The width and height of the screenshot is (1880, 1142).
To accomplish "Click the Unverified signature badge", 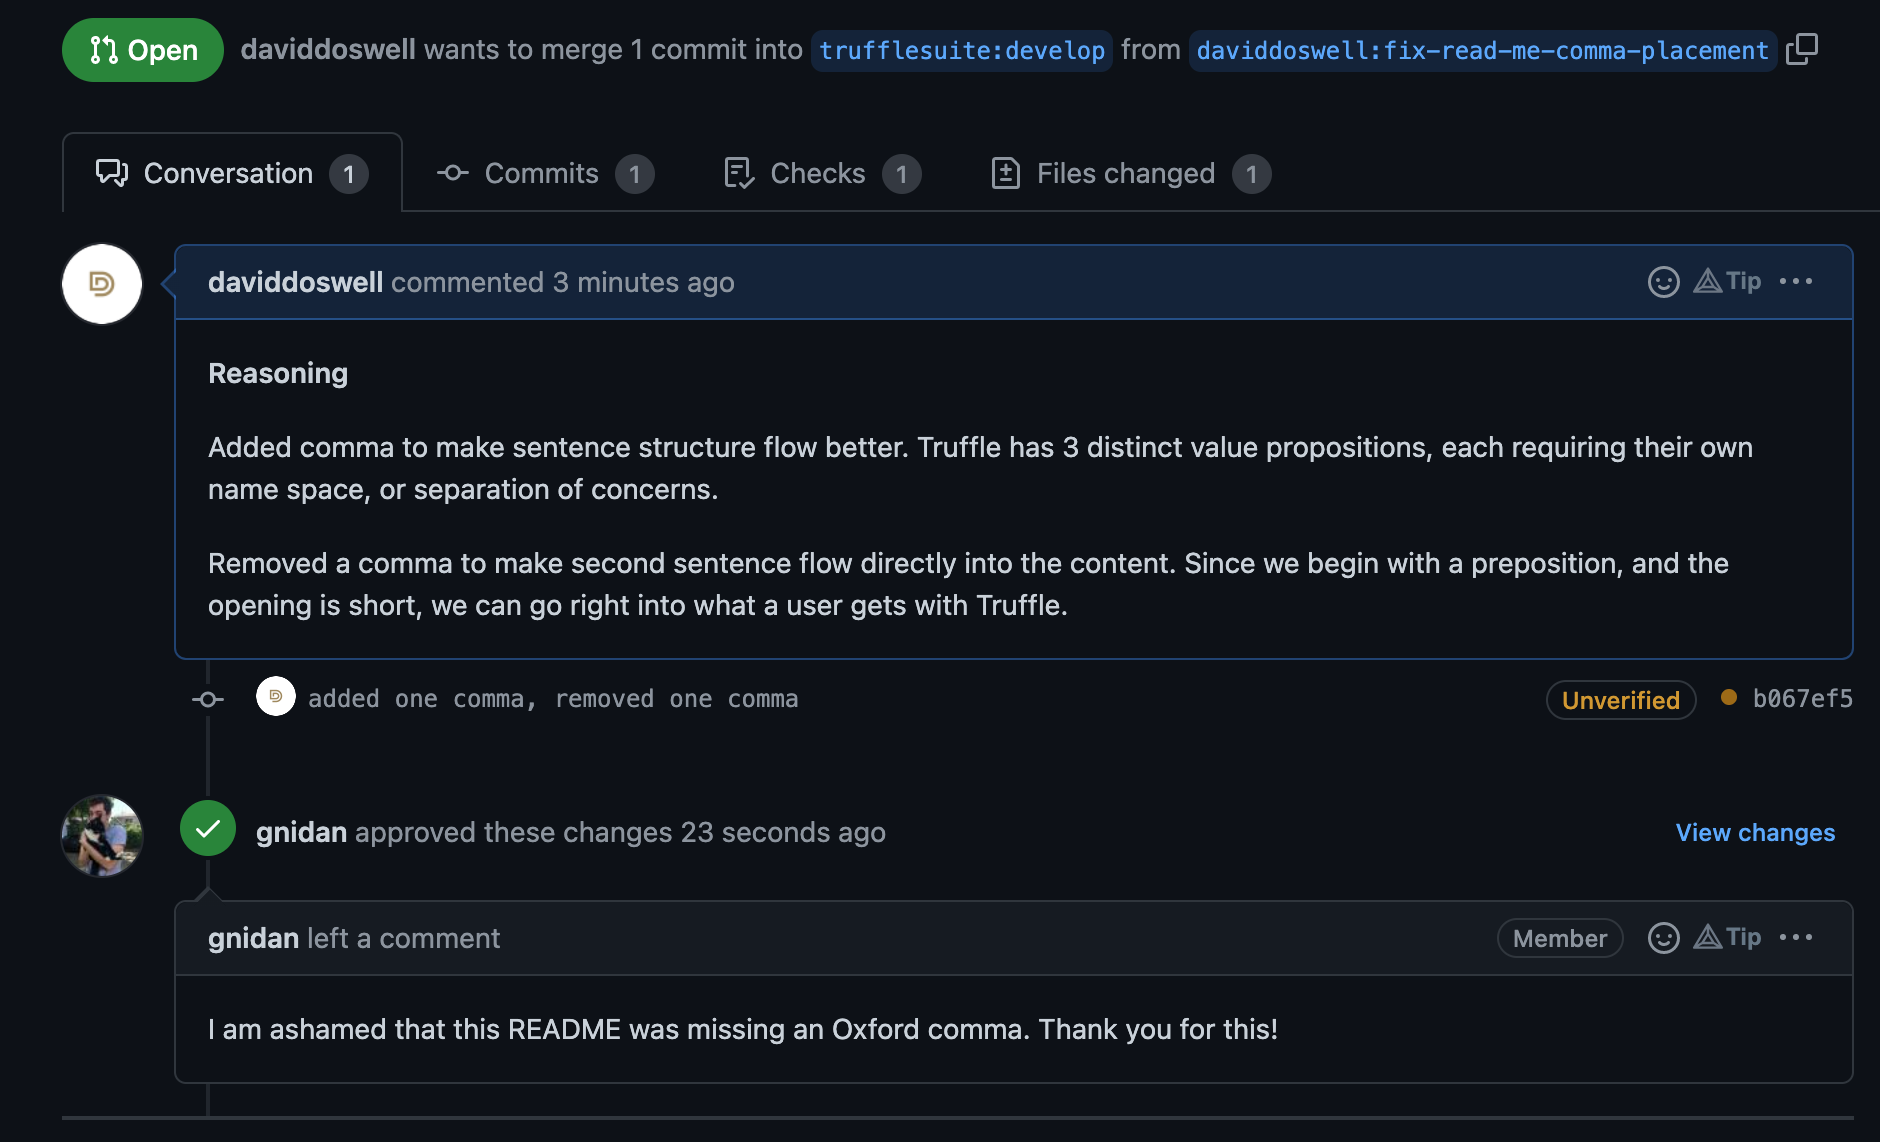I will (1620, 700).
